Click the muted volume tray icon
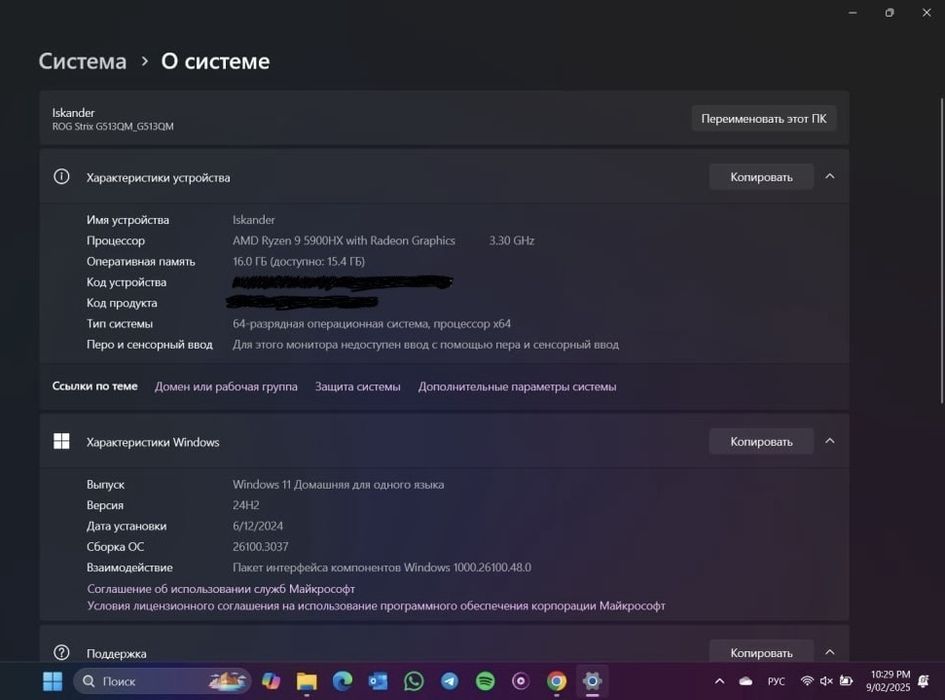The width and height of the screenshot is (945, 700). (x=826, y=681)
